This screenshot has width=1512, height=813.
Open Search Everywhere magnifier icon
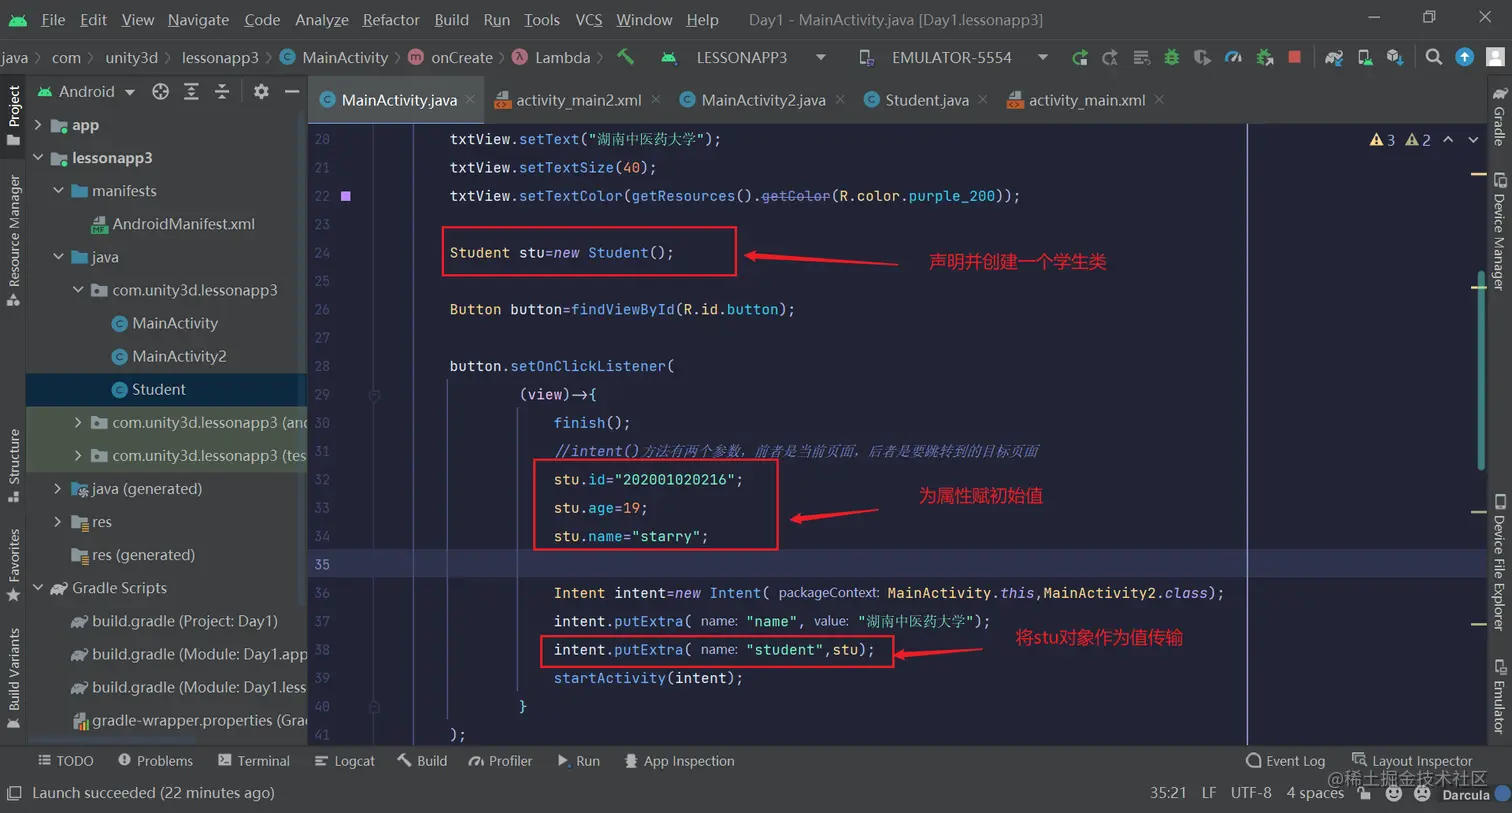click(1434, 58)
